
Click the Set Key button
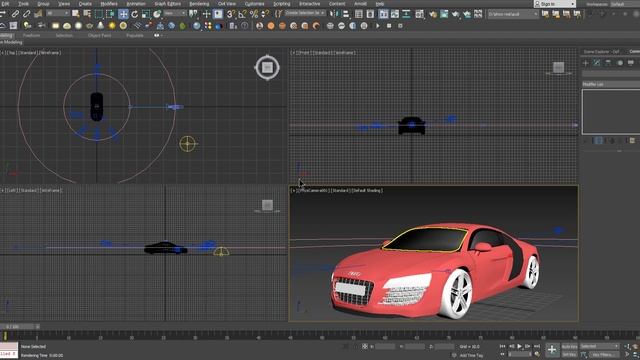pyautogui.click(x=569, y=354)
